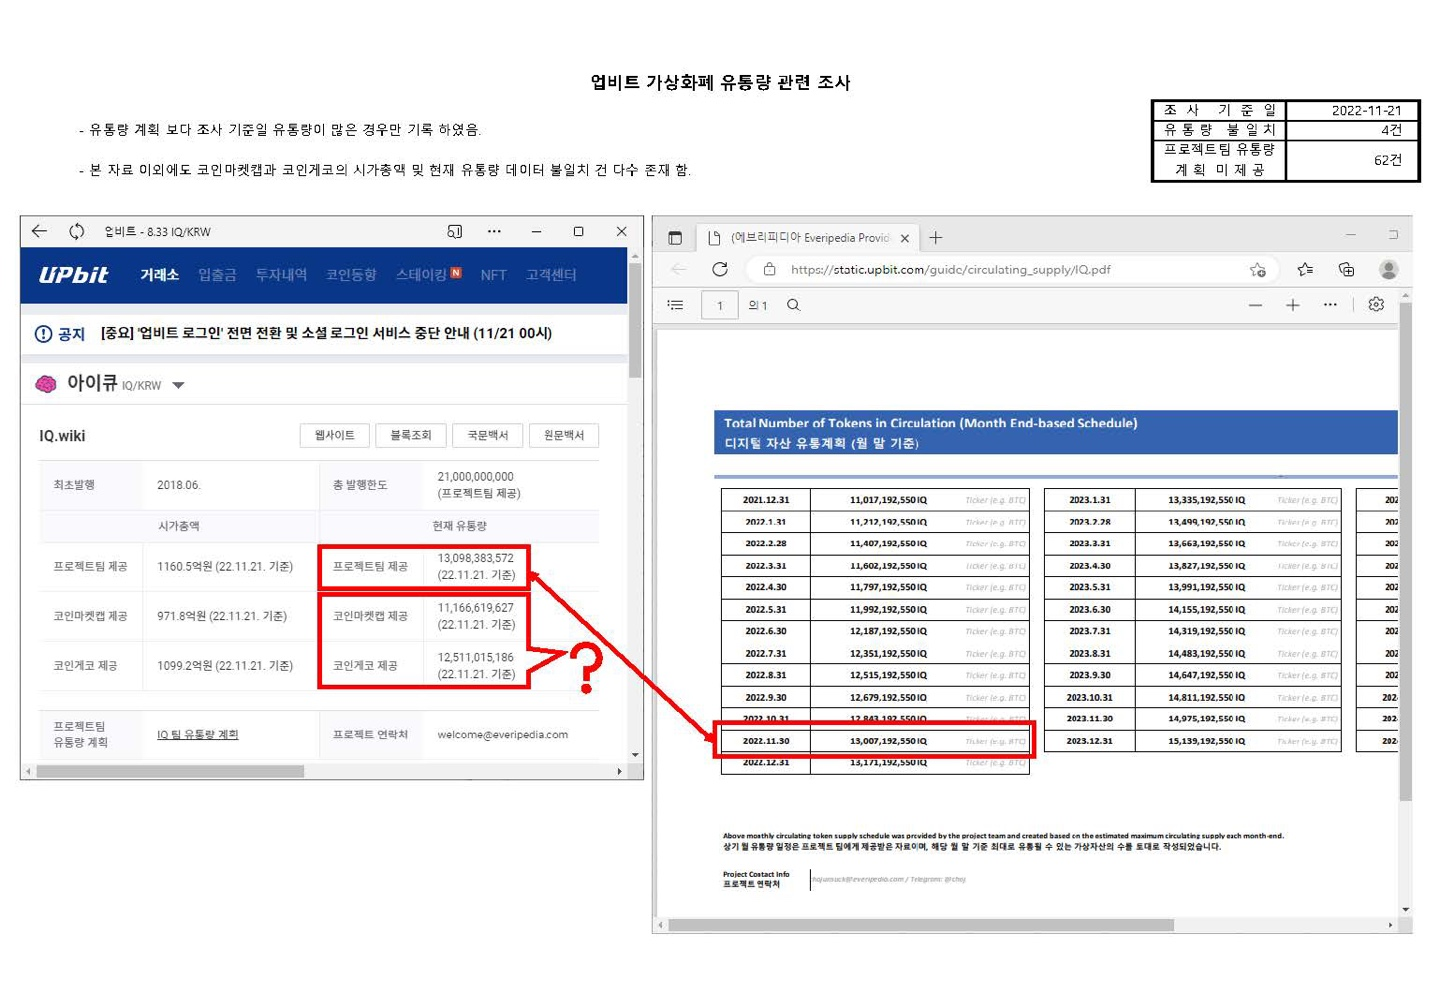The width and height of the screenshot is (1440, 1008).
Task: Click the 11,166,619,627 CoinMarketCap supply value
Action: [x=476, y=608]
